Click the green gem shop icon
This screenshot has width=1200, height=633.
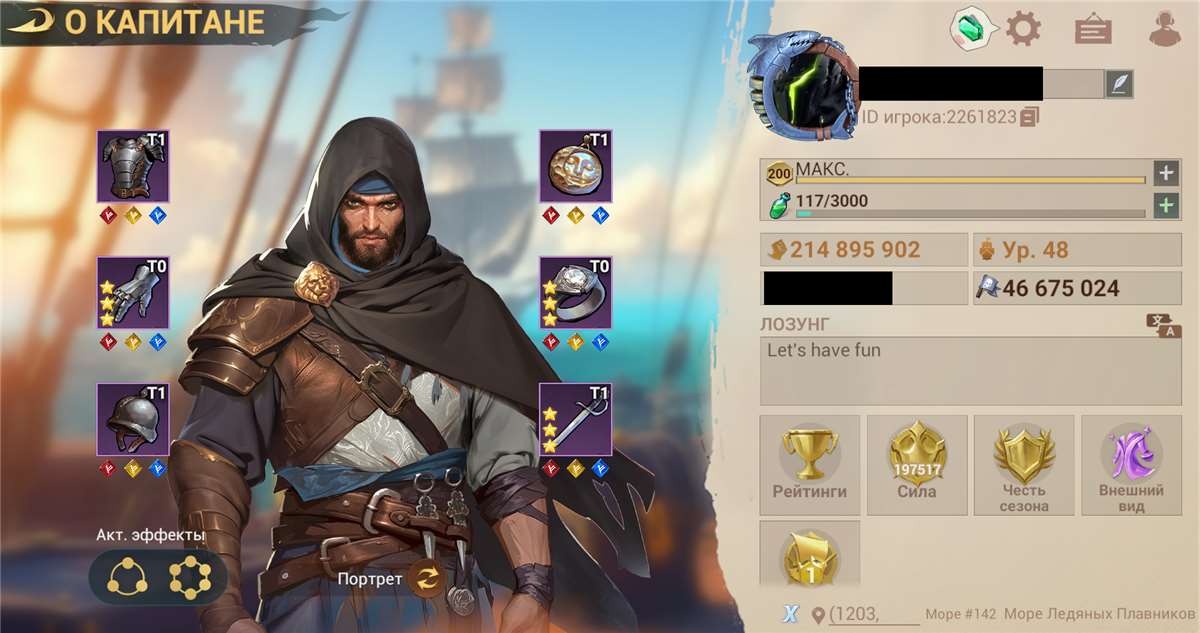pyautogui.click(x=972, y=29)
